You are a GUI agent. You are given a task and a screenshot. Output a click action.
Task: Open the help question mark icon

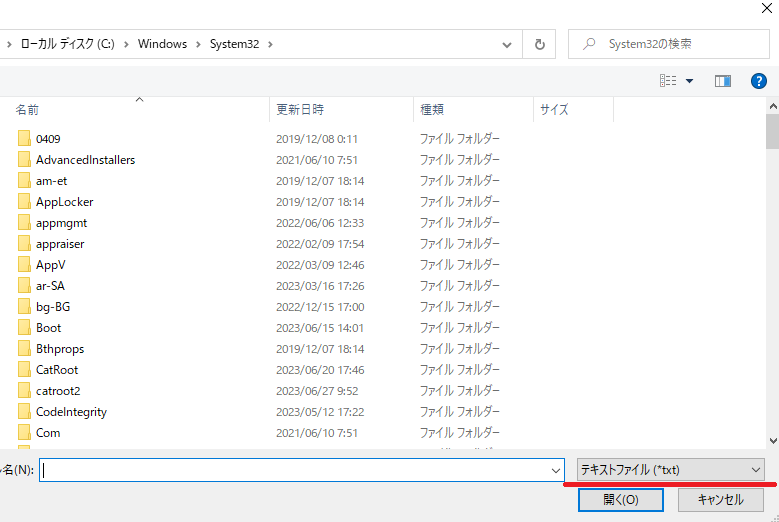tap(759, 80)
